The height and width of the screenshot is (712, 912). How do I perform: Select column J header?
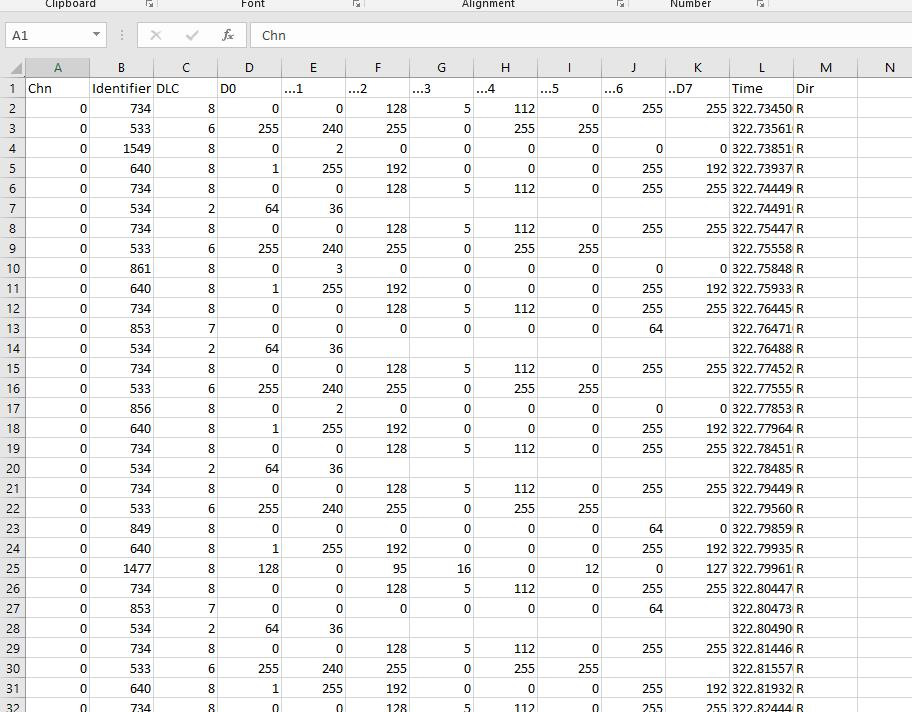coord(633,68)
